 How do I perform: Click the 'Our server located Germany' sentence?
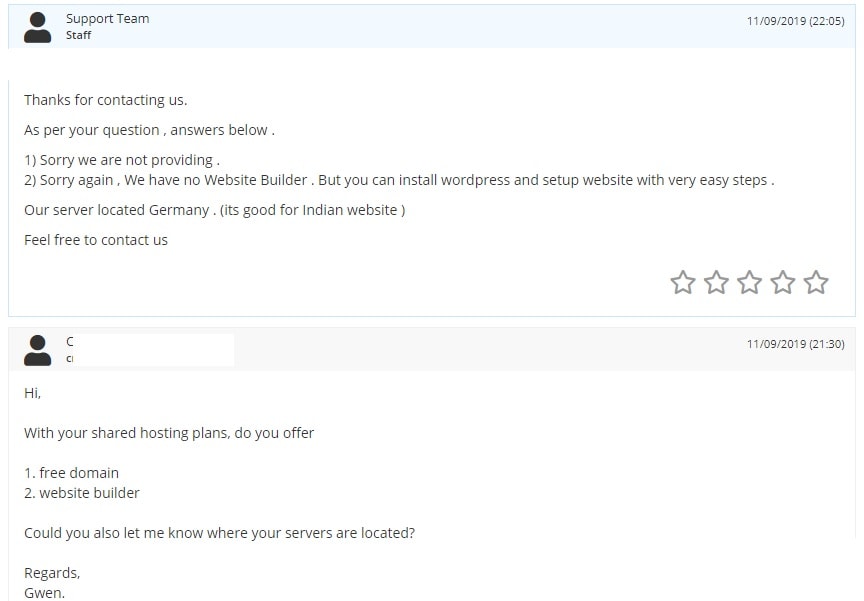pos(215,210)
